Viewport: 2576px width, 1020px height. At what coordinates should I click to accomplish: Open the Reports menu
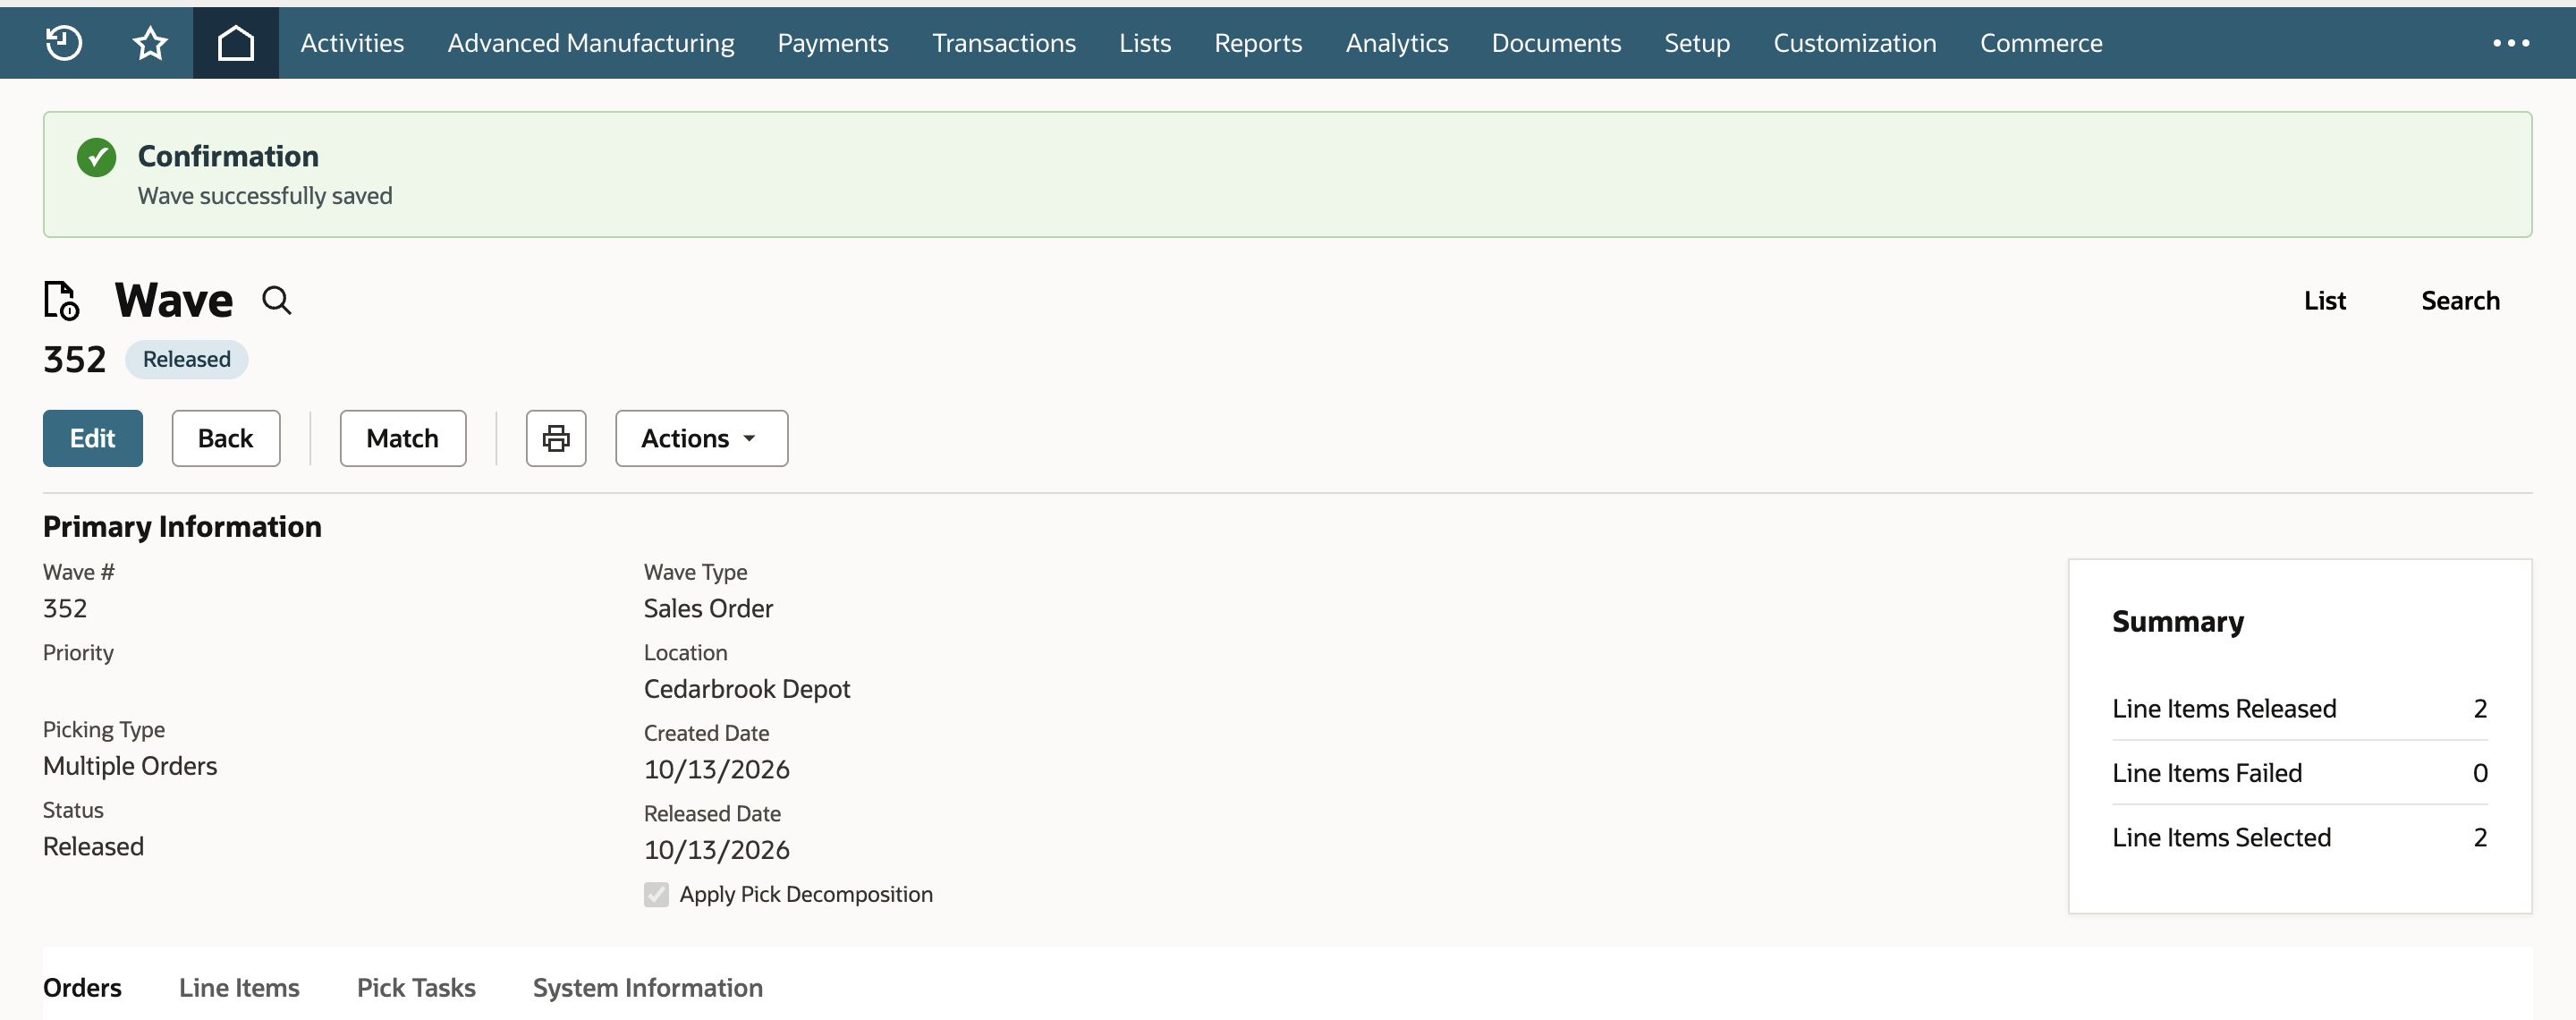tap(1258, 43)
